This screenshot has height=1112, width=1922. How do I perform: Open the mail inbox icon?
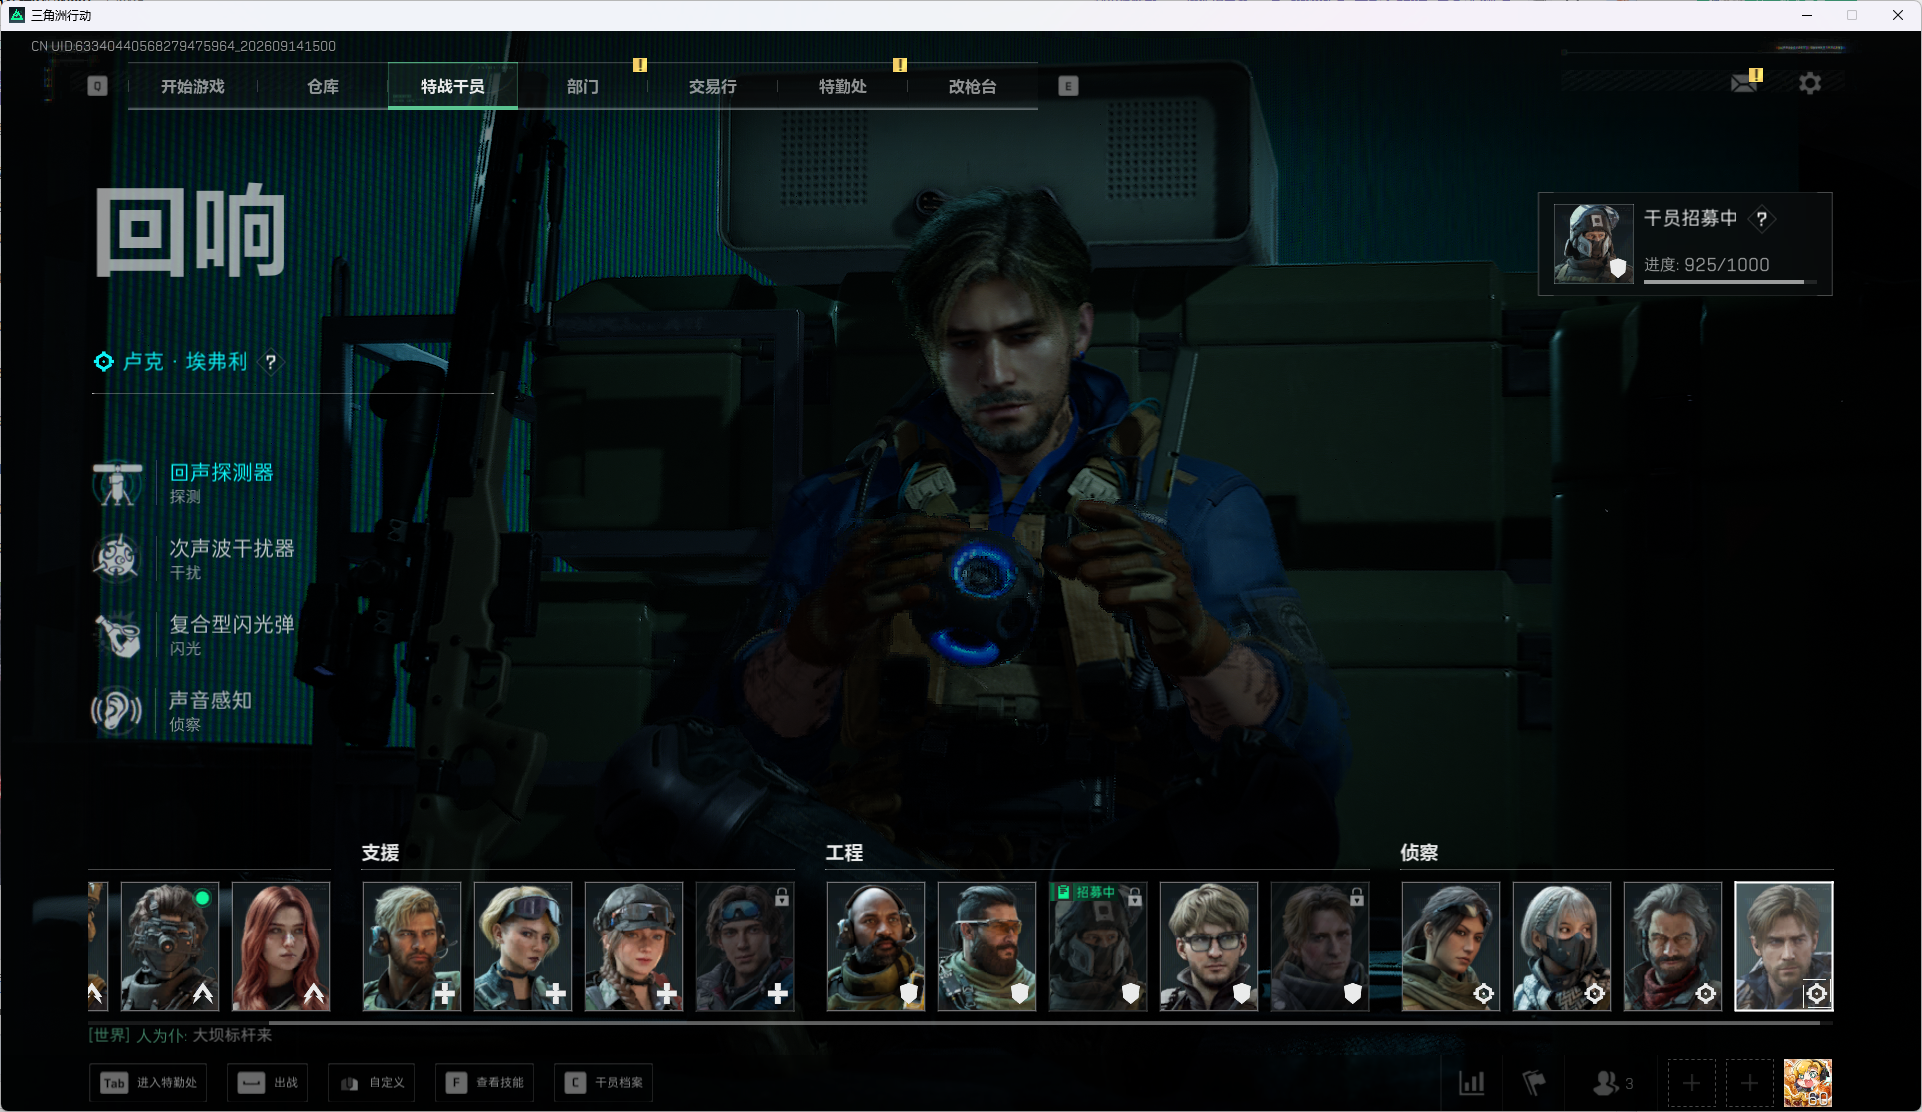[x=1745, y=83]
